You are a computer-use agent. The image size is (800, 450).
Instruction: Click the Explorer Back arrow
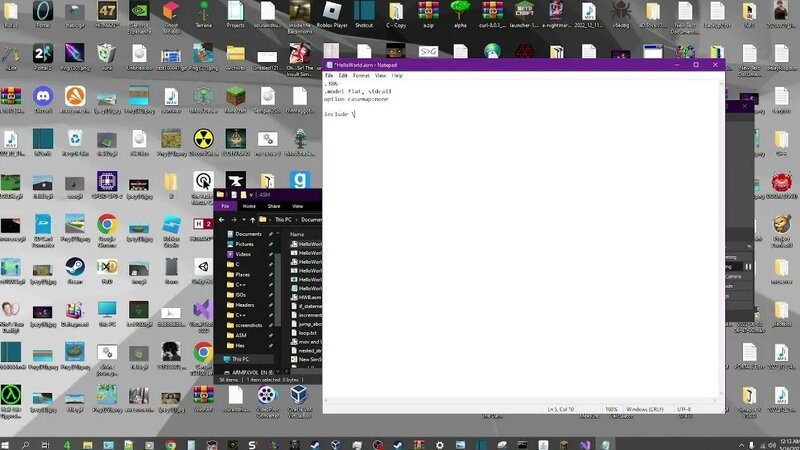[x=221, y=220]
